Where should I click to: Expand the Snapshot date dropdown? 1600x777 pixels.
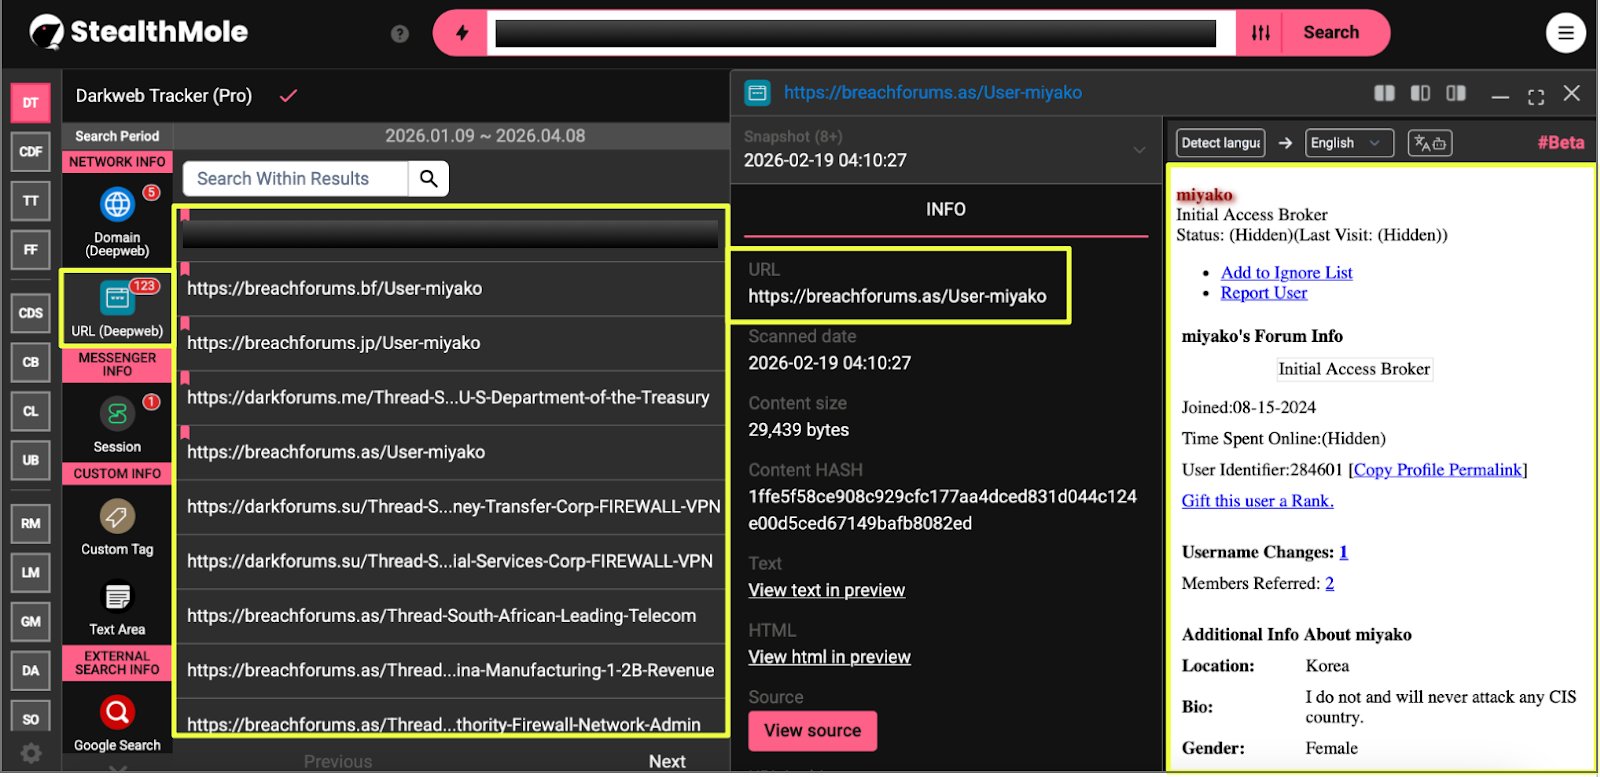pos(1138,150)
